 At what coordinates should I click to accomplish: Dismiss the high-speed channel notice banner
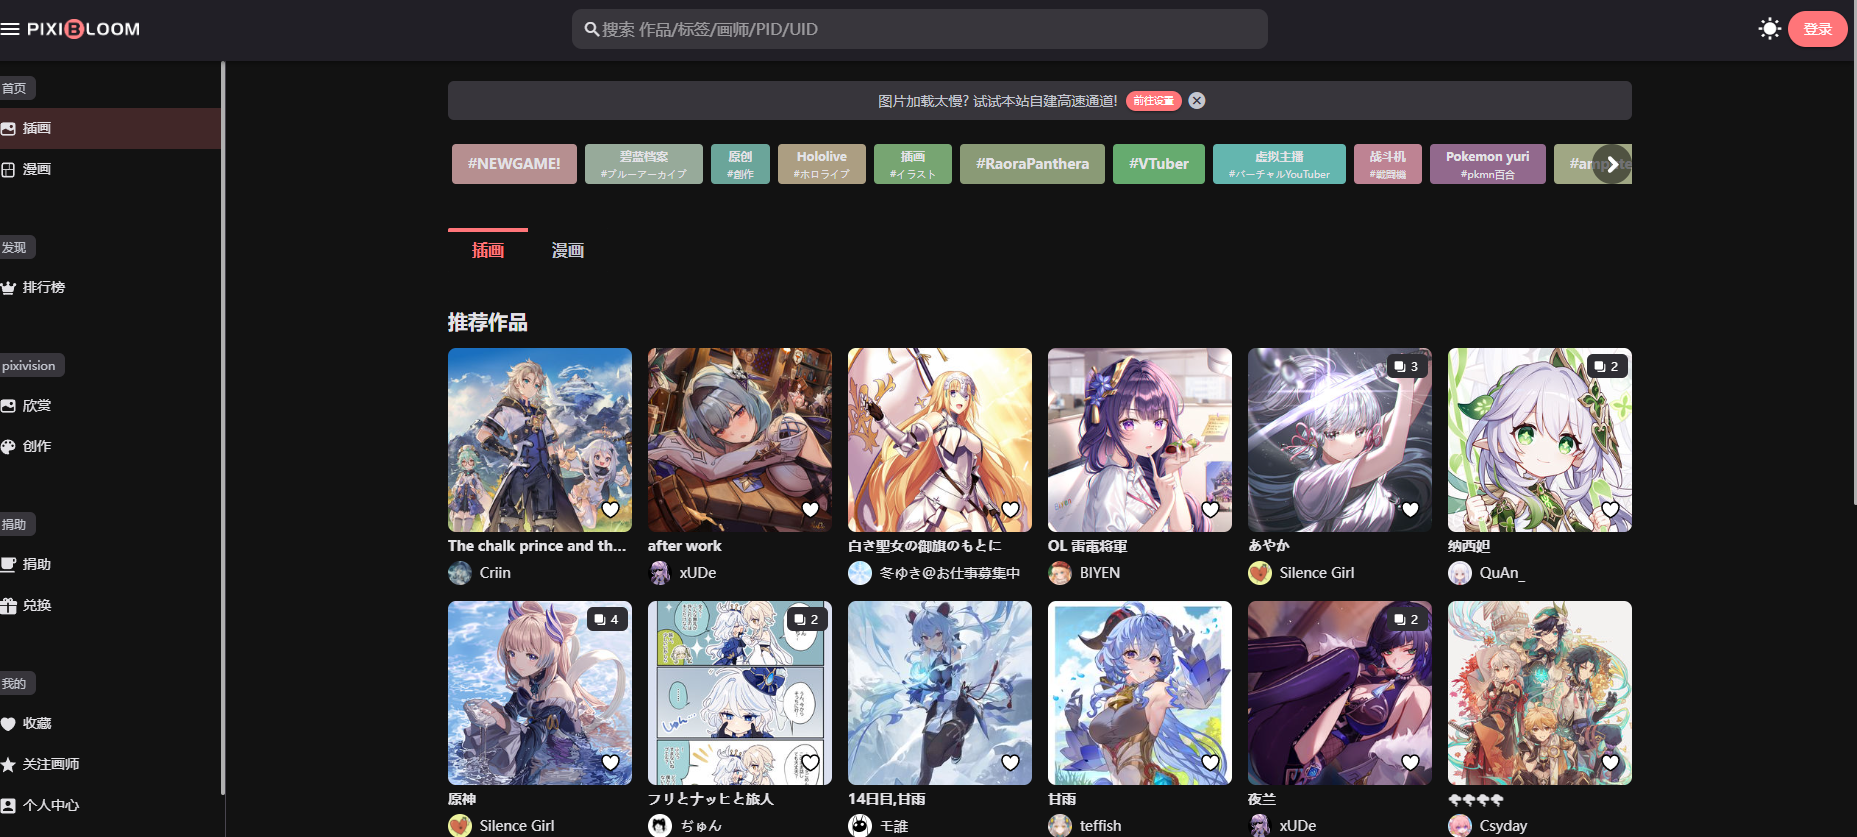click(1196, 101)
